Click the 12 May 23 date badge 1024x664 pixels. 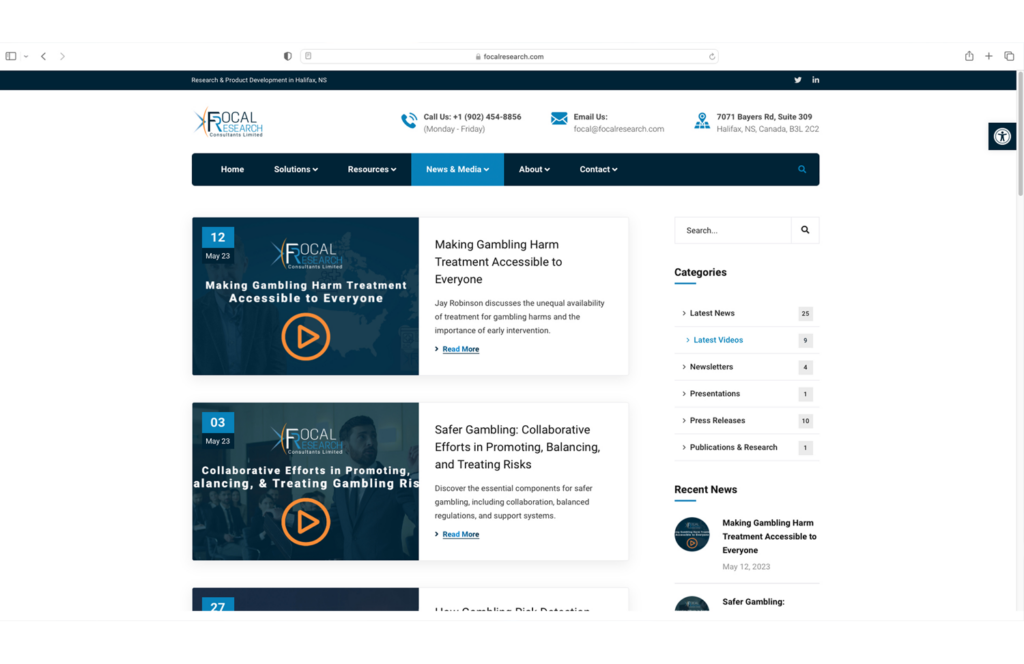pyautogui.click(x=217, y=245)
